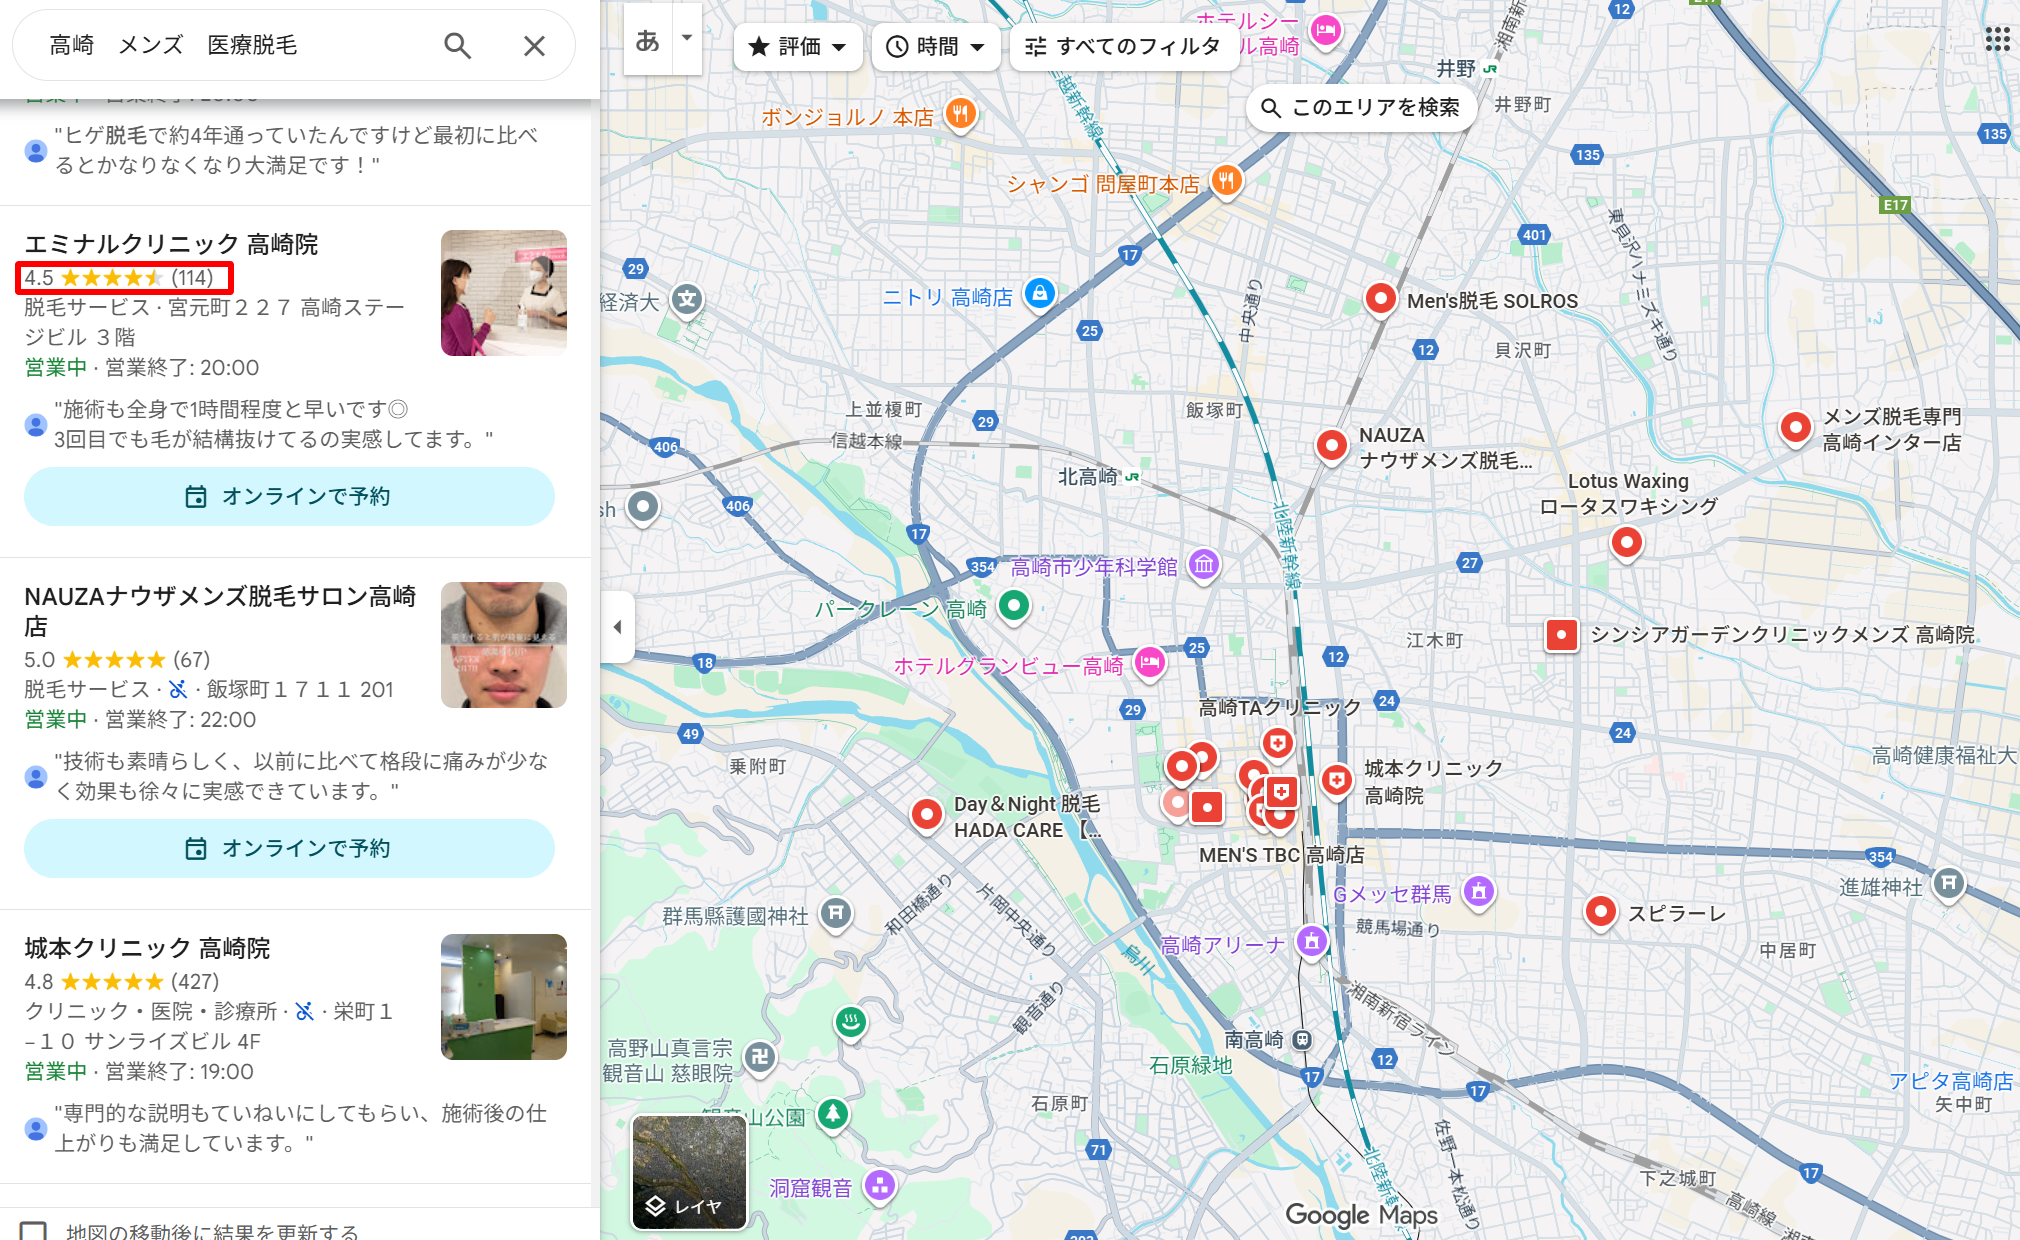
Task: Click the search magnifier icon
Action: 457,45
